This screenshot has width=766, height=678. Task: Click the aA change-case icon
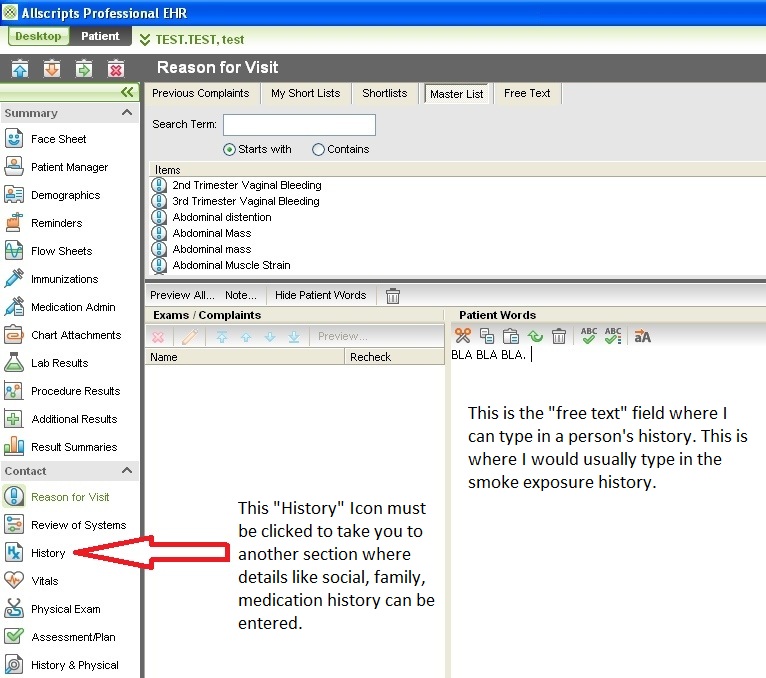[x=642, y=336]
